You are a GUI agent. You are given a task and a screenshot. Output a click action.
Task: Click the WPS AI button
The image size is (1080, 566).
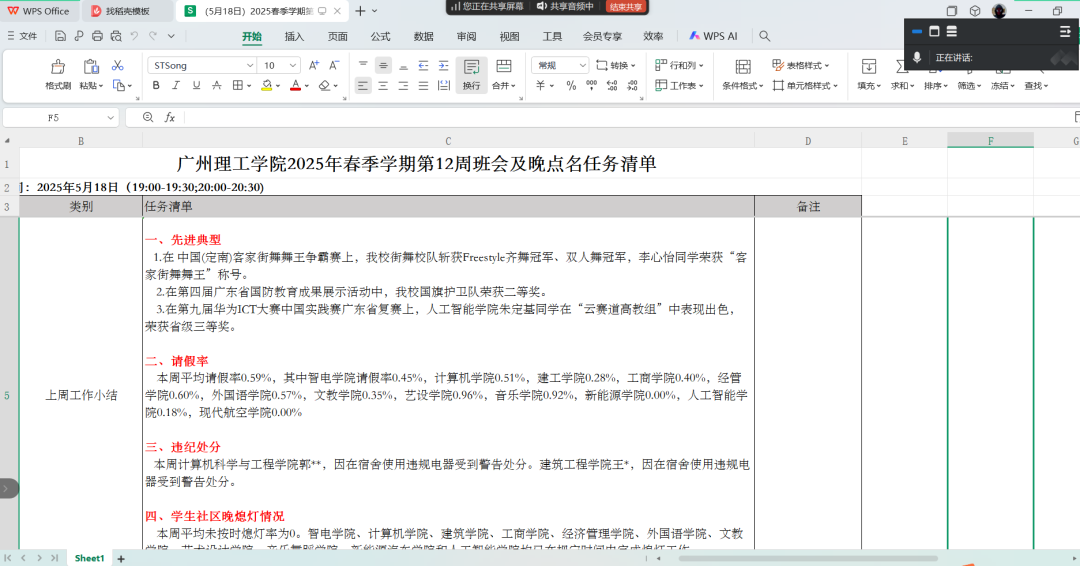coord(712,36)
